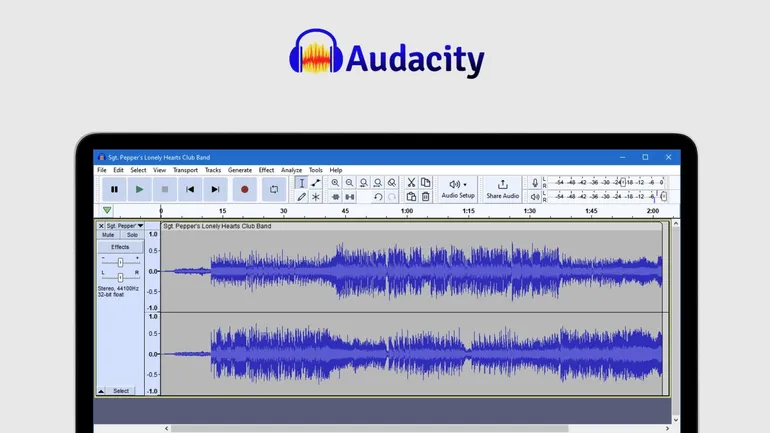The height and width of the screenshot is (433, 770).
Task: Click the microphone record meter icon
Action: [535, 183]
